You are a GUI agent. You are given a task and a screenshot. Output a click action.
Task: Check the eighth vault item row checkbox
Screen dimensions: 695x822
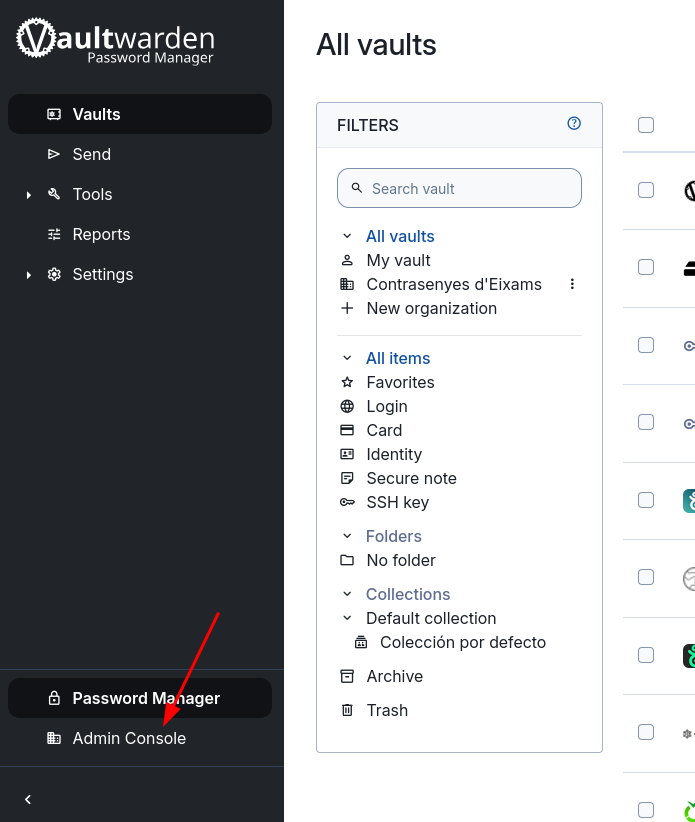[x=646, y=732]
